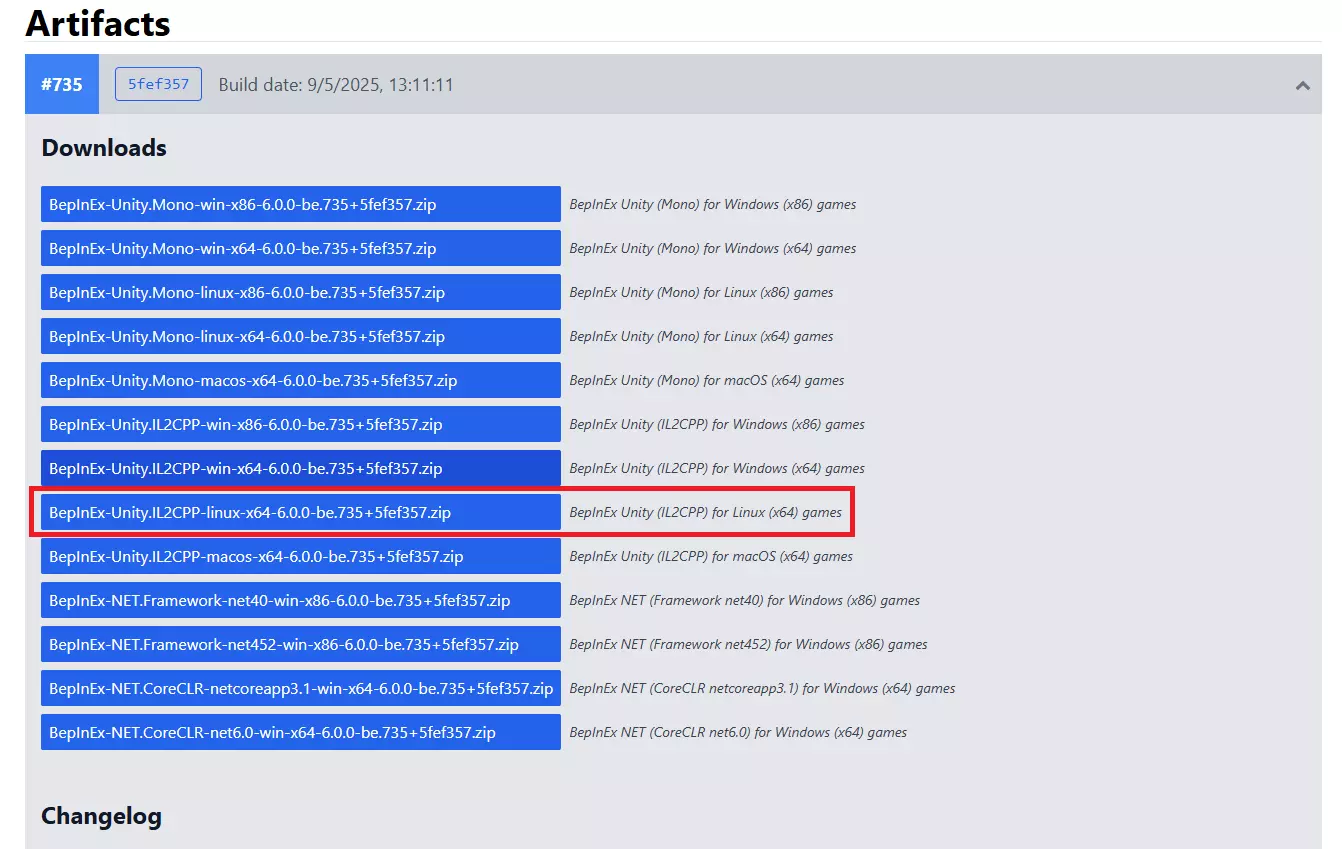
Task: Download BepInEx-Unity.IL2CPP-win-x64 zip
Action: [x=301, y=468]
